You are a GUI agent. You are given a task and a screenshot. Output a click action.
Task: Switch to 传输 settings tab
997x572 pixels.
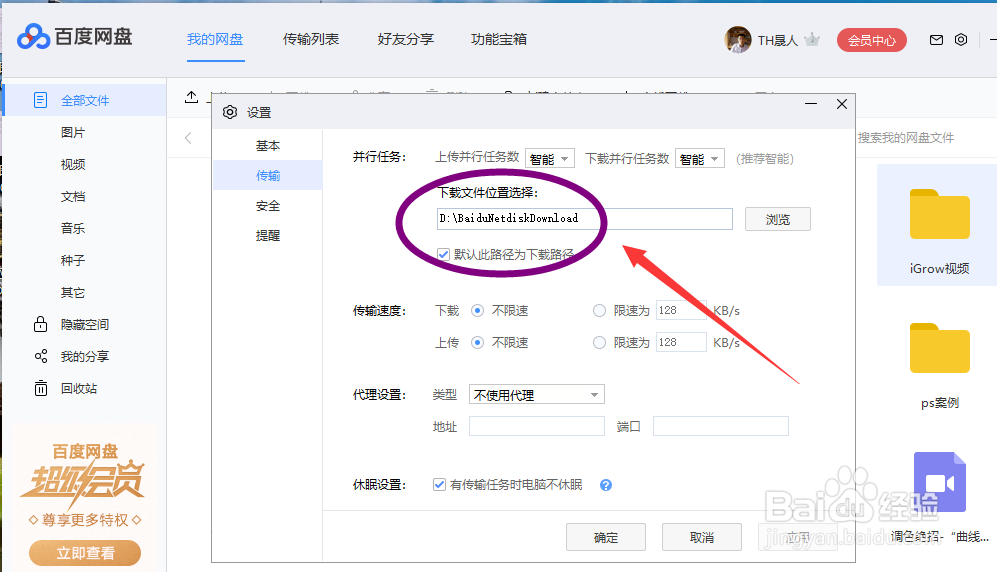tap(268, 175)
